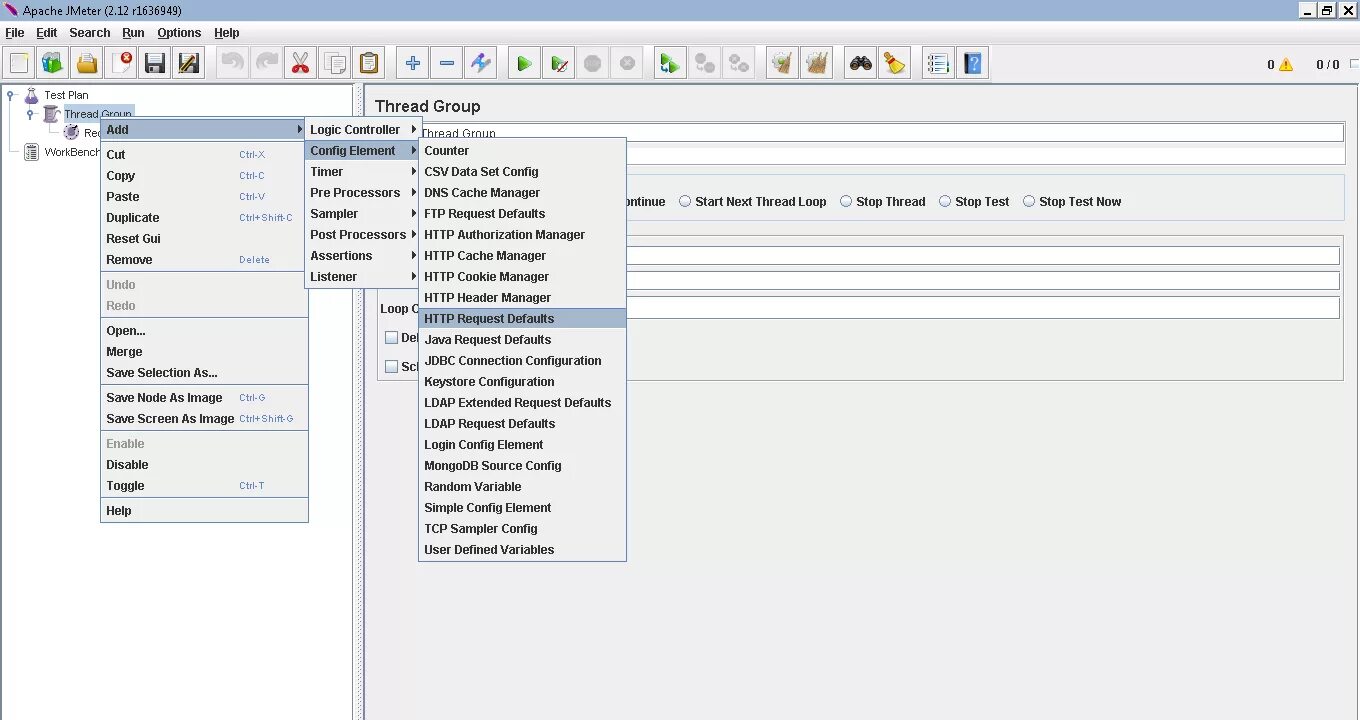1360x720 pixels.
Task: Choose HTTP Cookie Manager menu item
Action: [x=522, y=276]
